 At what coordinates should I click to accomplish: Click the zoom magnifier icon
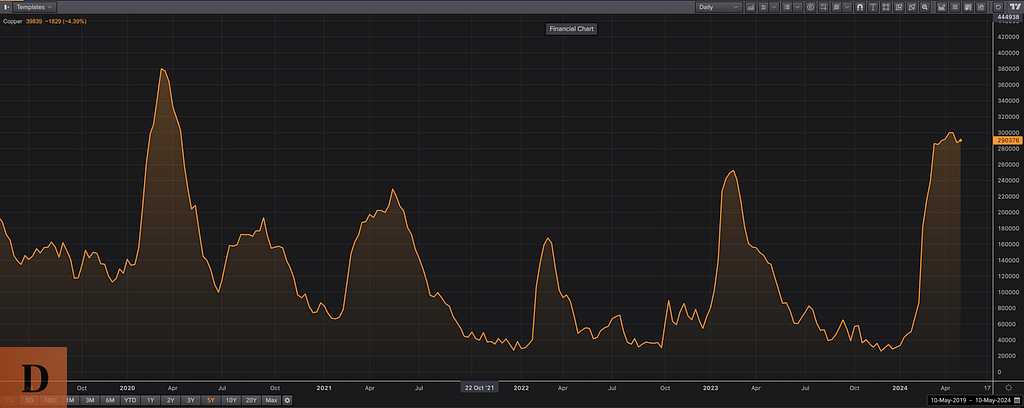pyautogui.click(x=925, y=7)
